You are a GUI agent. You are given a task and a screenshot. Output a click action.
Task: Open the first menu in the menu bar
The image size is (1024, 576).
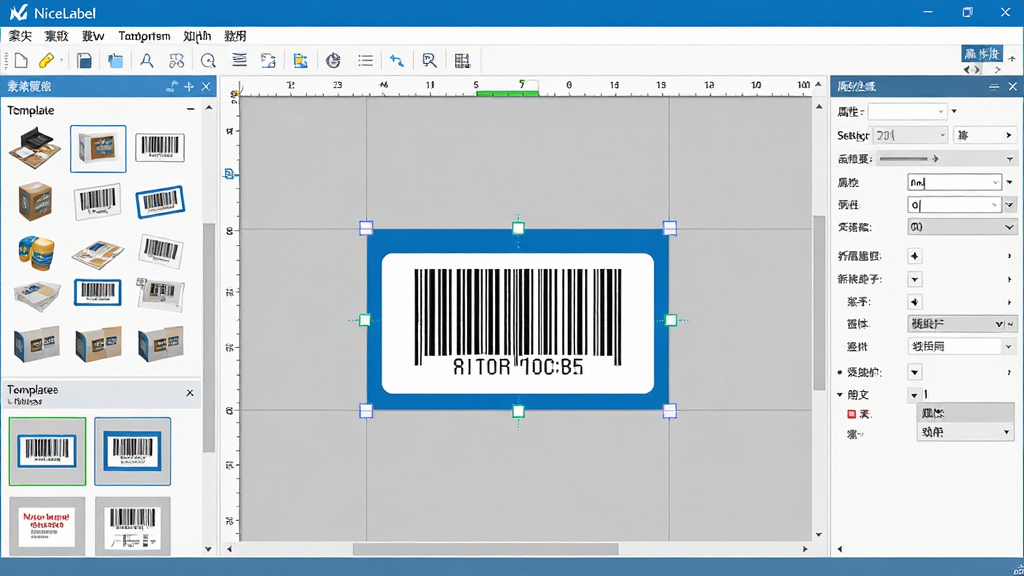coord(20,36)
